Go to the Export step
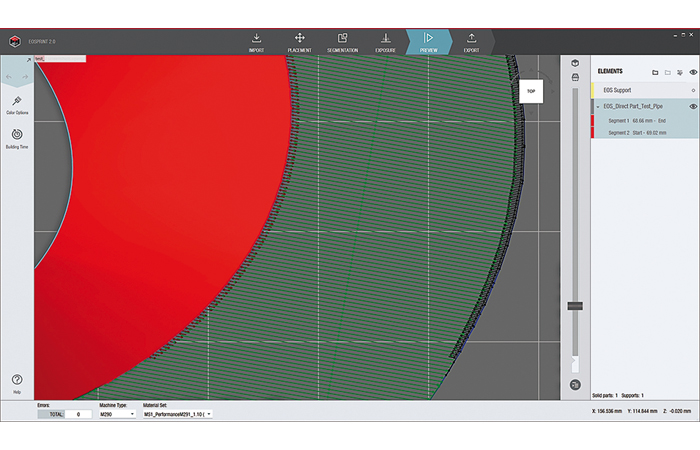 pos(471,43)
